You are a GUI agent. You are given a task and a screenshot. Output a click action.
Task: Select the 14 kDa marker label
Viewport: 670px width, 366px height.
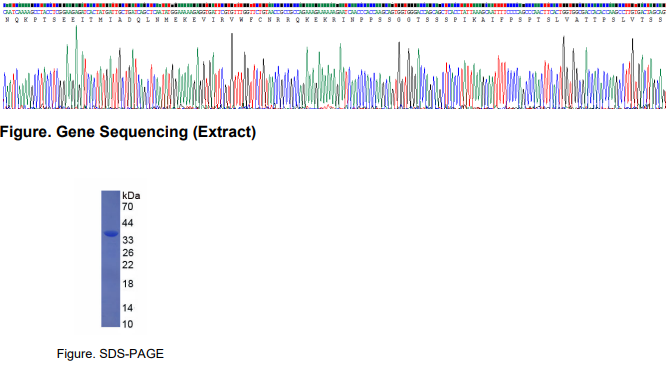(x=128, y=307)
